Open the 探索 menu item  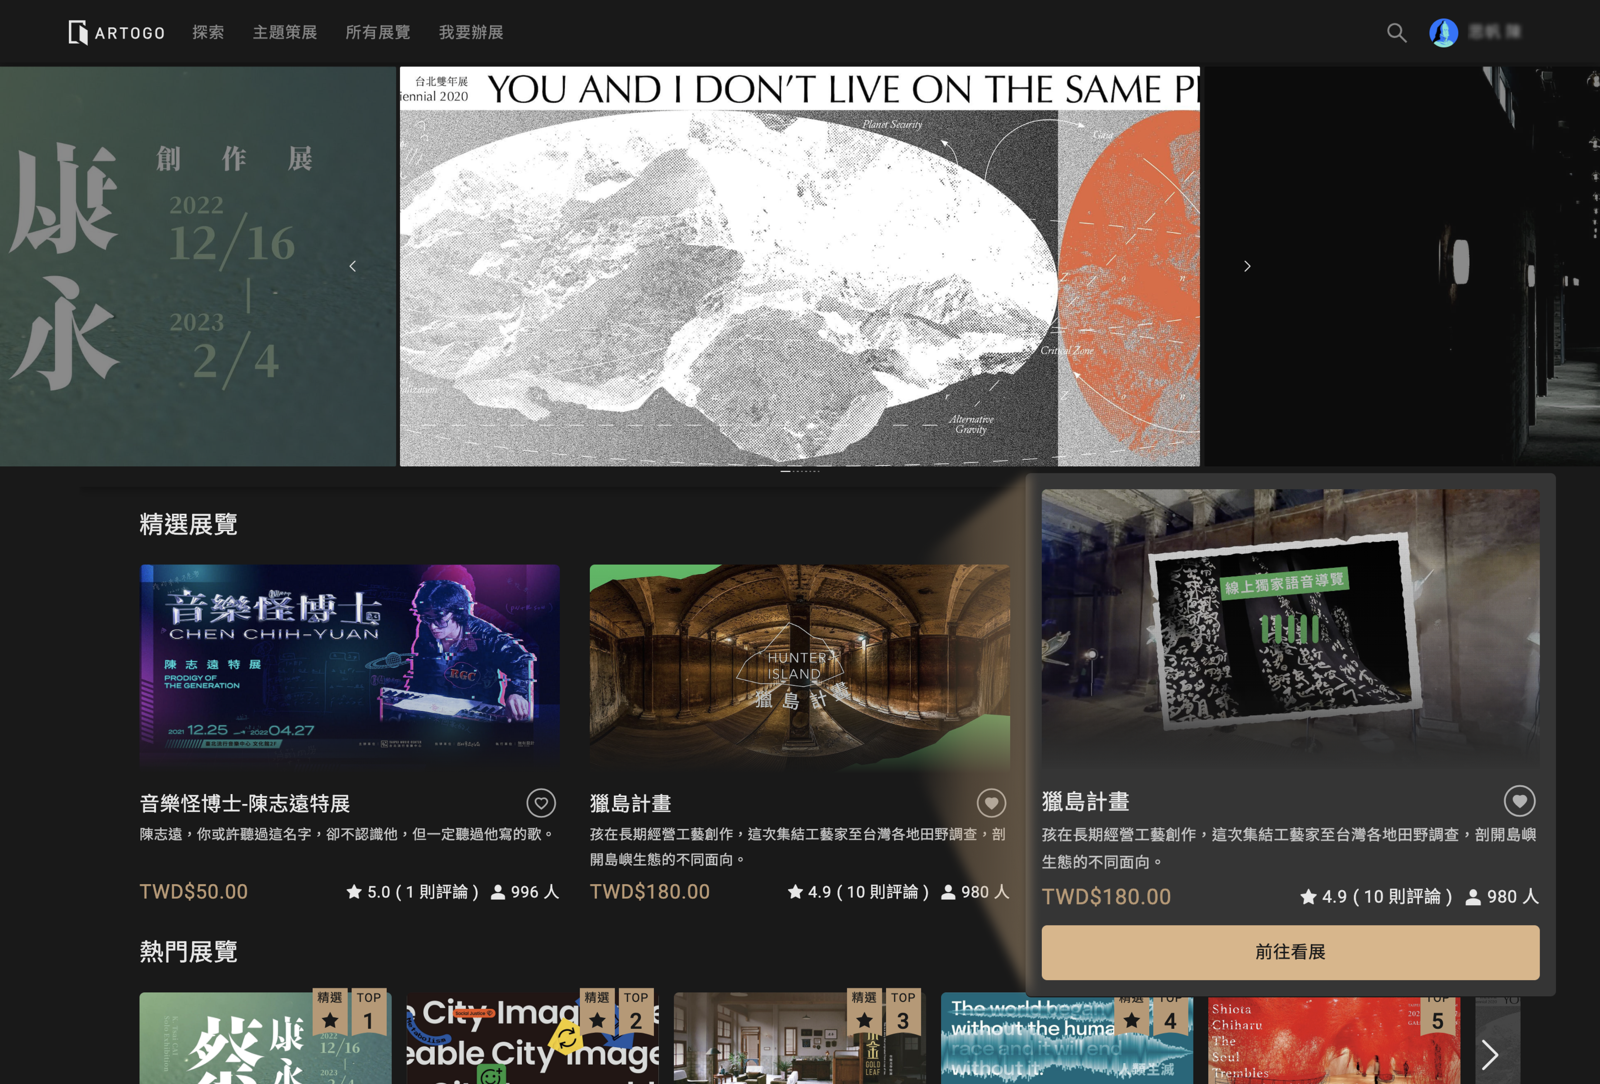click(208, 33)
